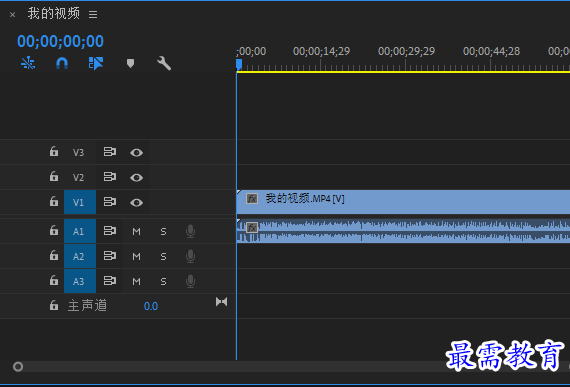Hide V3 track output eye
The height and width of the screenshot is (387, 570).
click(136, 153)
